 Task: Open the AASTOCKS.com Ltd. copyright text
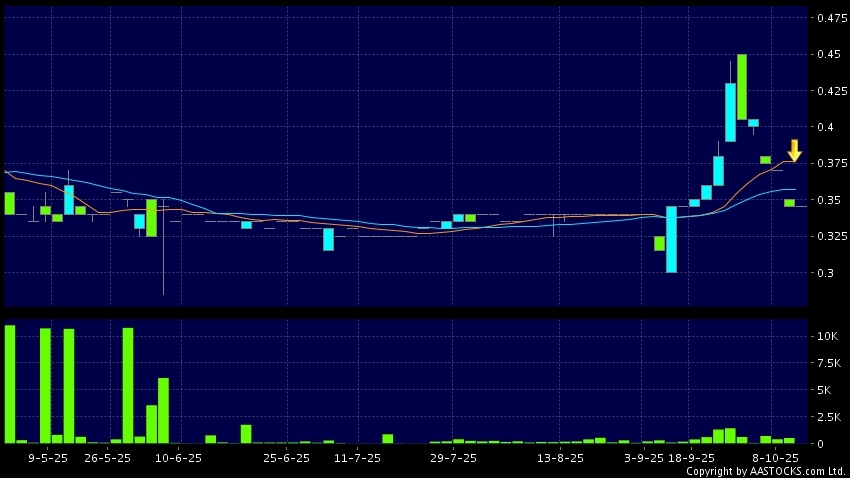(765, 471)
